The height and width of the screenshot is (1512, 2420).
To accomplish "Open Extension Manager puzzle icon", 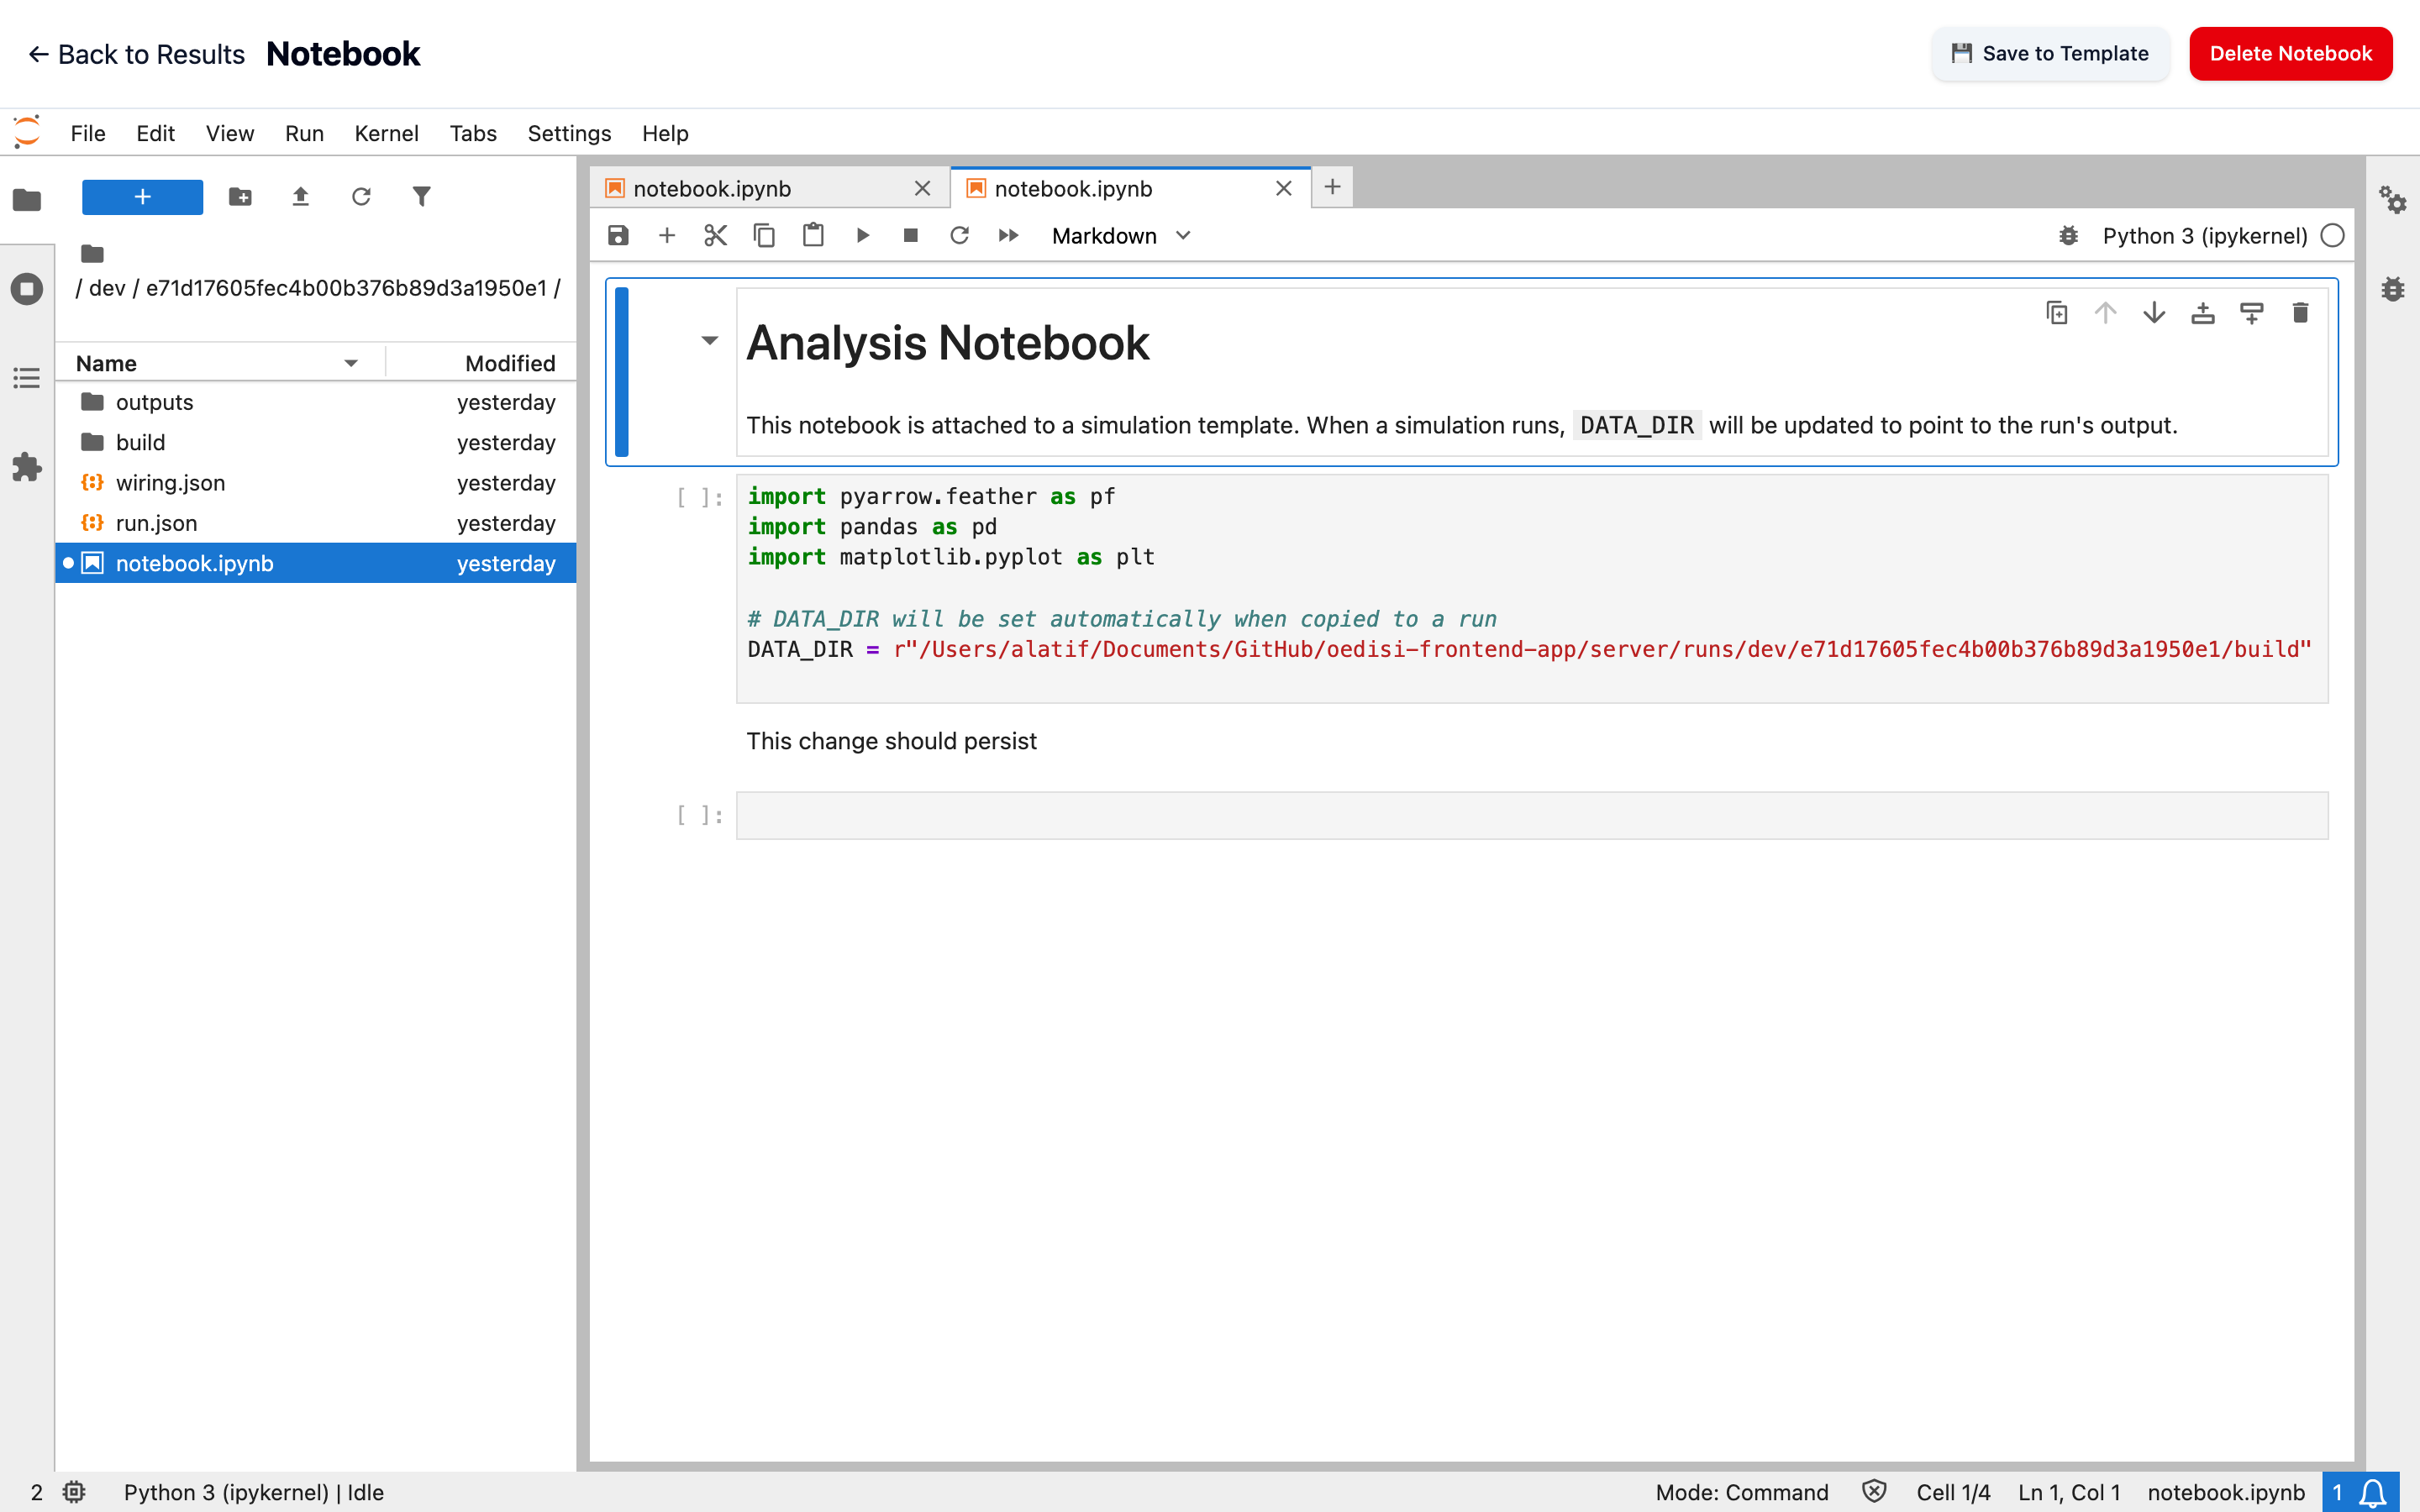I will 27,467.
